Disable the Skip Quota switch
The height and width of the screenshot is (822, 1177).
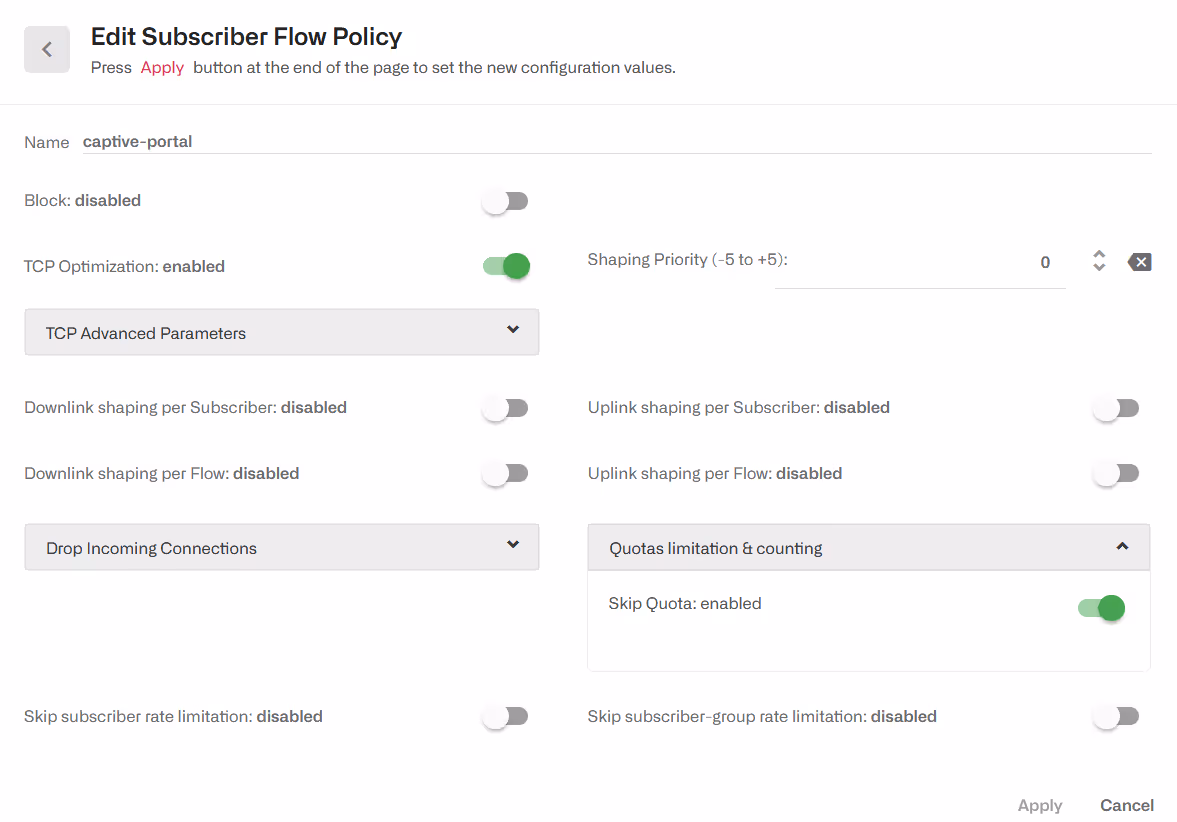coord(1101,607)
